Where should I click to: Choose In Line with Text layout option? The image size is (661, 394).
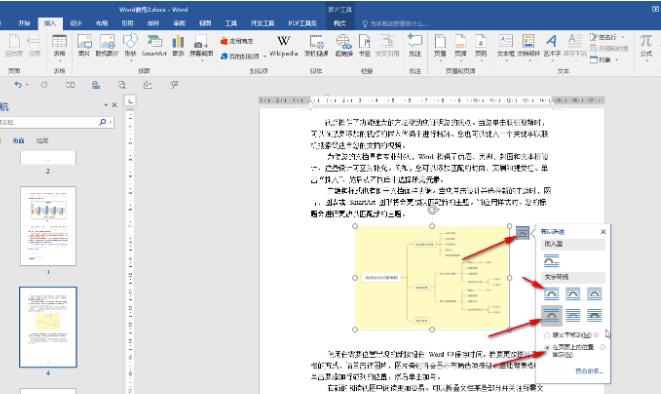(551, 261)
